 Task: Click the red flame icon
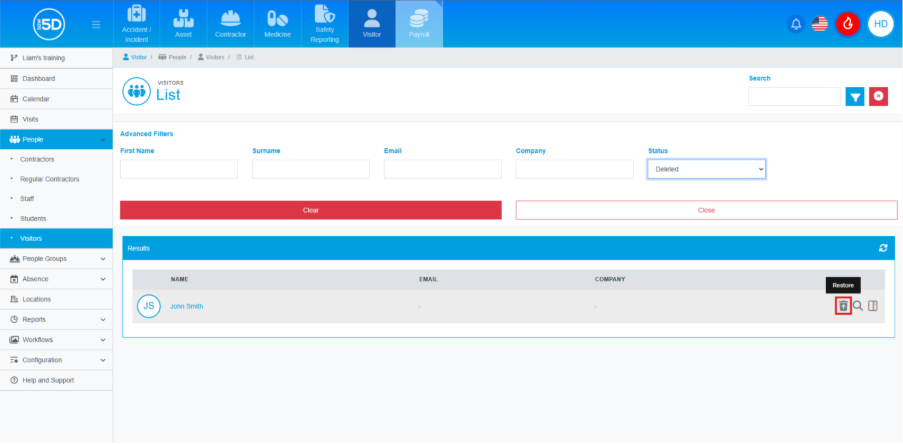[848, 24]
